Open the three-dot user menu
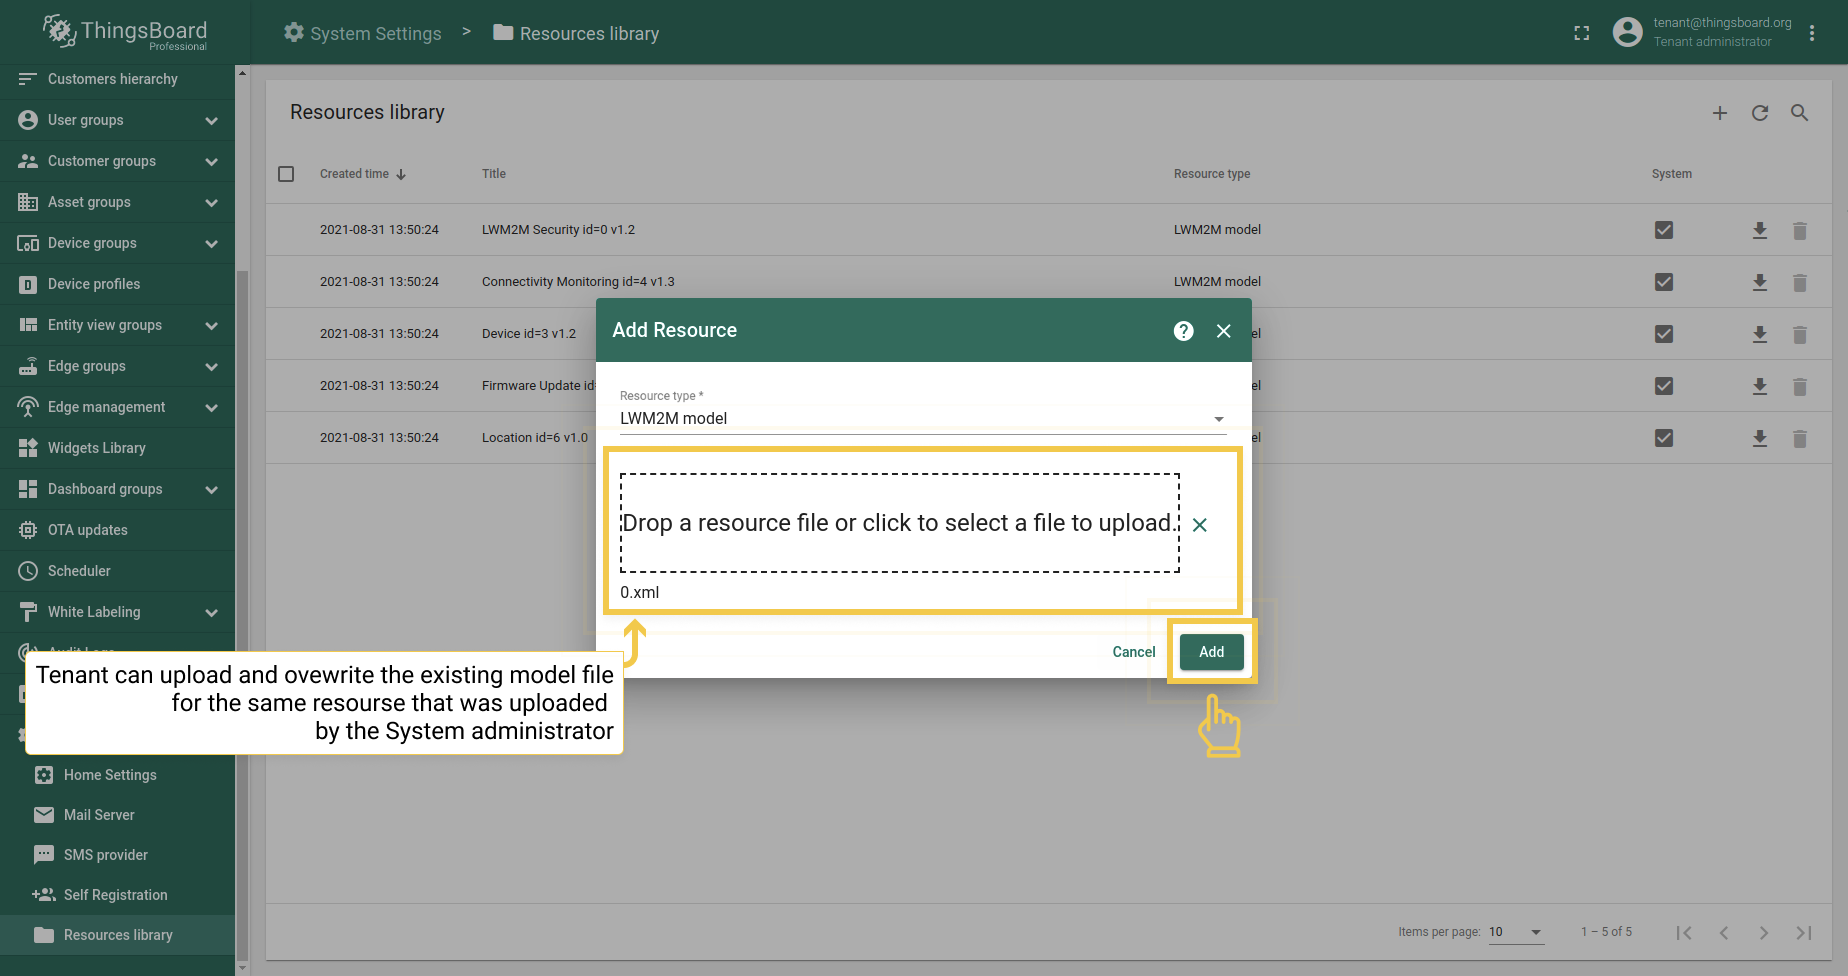1848x976 pixels. pyautogui.click(x=1812, y=33)
